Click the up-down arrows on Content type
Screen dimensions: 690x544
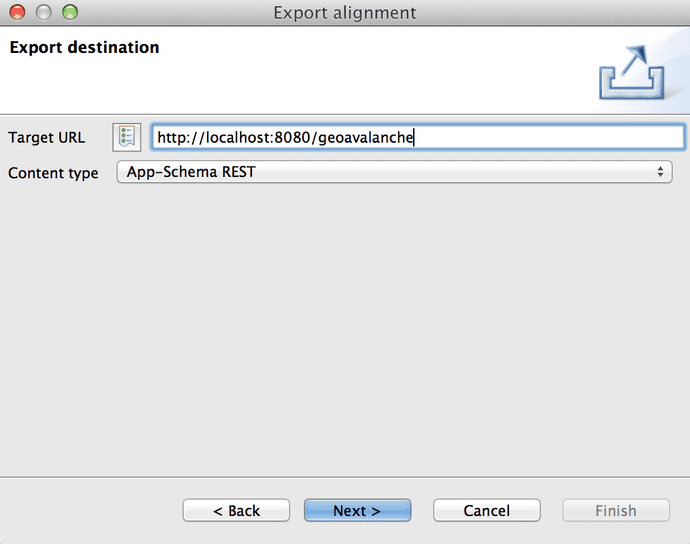point(660,172)
